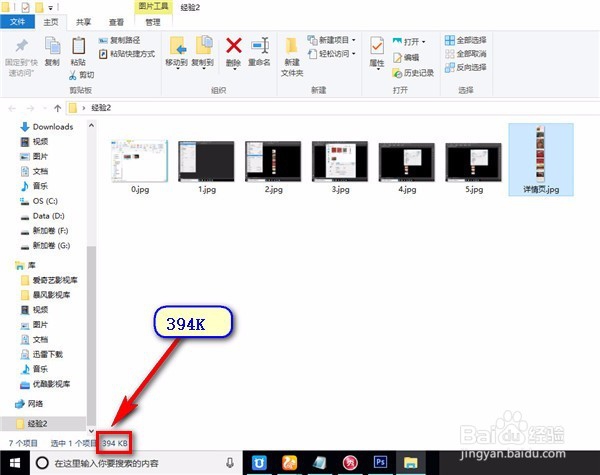Viewport: 600px width, 475px height.
Task: Click the Paste (粘贴) ribbon icon
Action: coord(78,51)
